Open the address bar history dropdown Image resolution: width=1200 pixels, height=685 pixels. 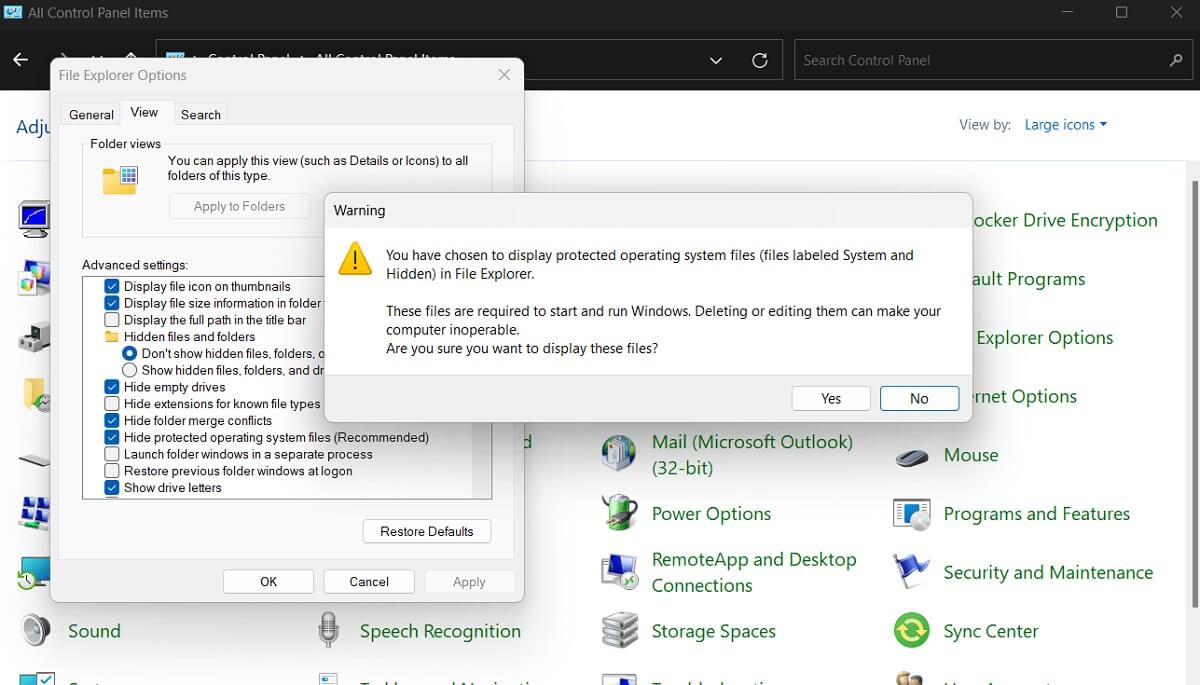pos(715,60)
